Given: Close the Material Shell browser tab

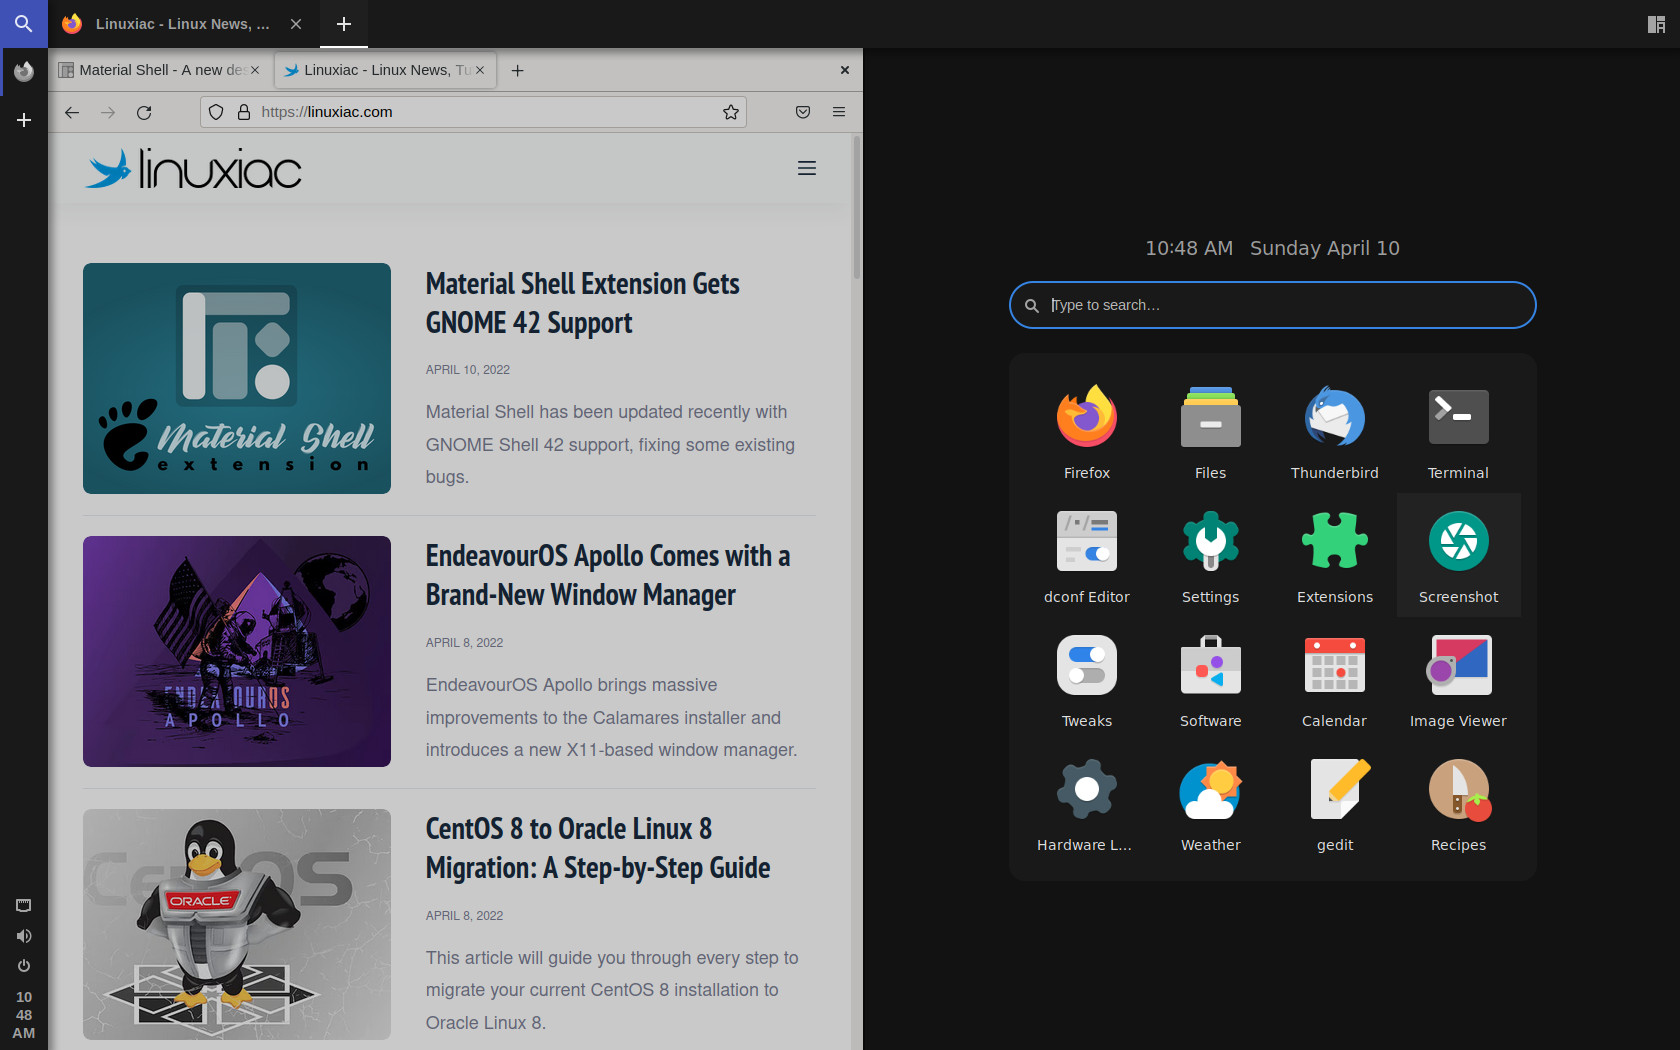Looking at the screenshot, I should (255, 70).
